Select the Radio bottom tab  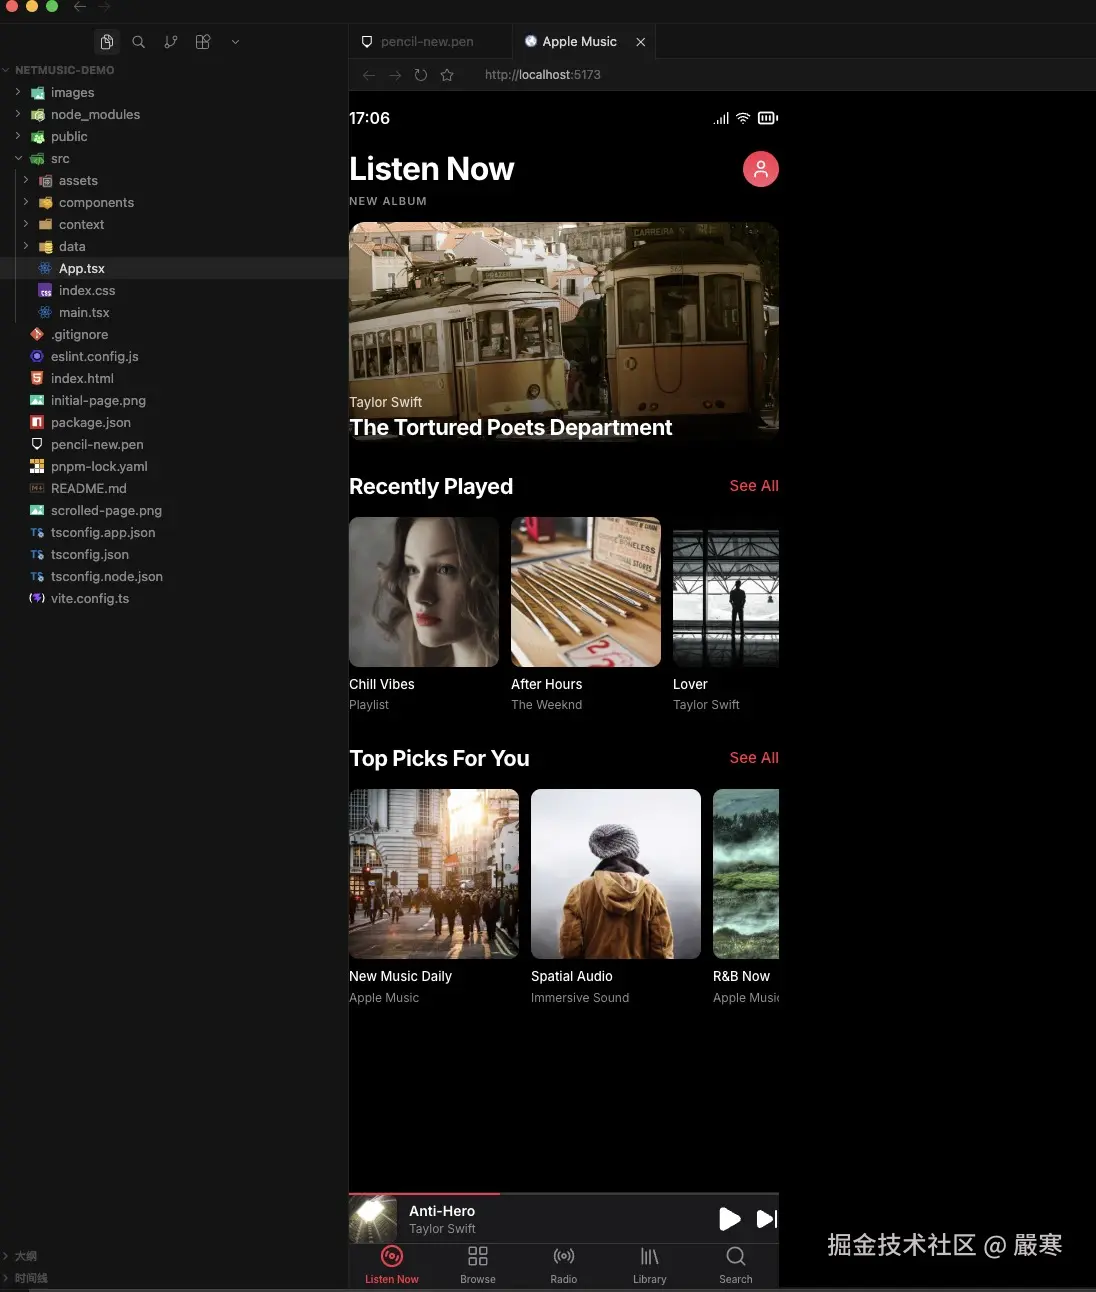(x=564, y=1266)
